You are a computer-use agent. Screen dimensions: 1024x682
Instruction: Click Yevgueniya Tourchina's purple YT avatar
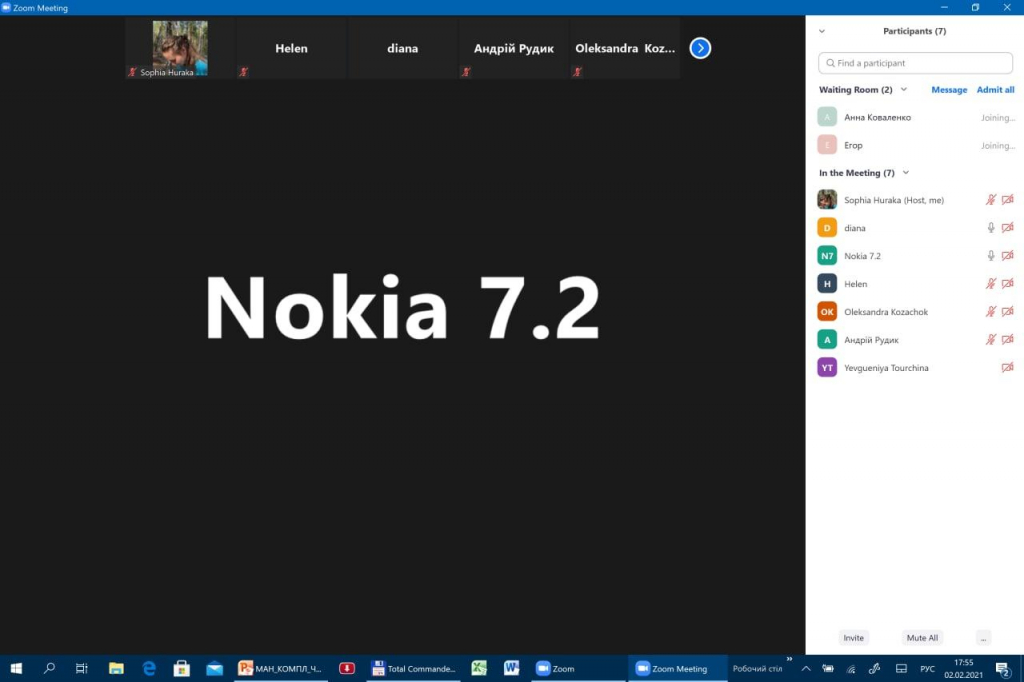point(827,368)
